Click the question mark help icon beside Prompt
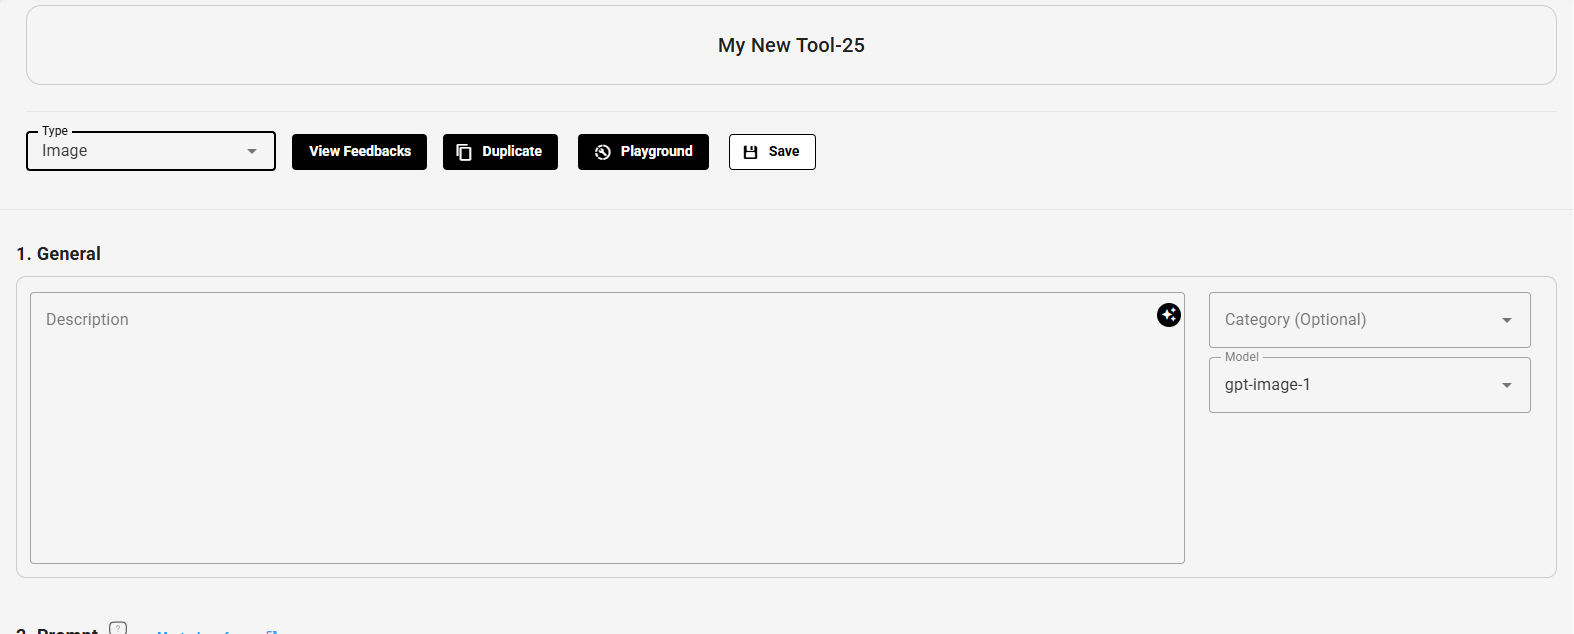 click(118, 628)
